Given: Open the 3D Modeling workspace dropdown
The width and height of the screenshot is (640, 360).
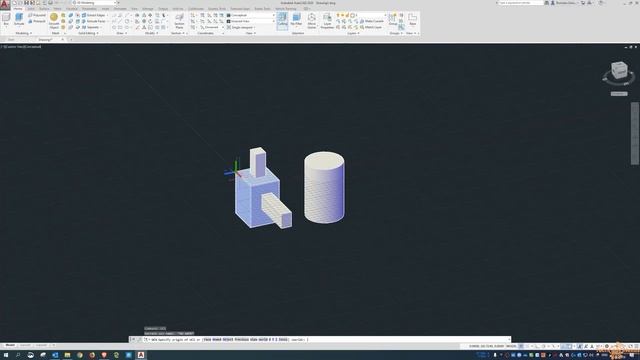Looking at the screenshot, I should pyautogui.click(x=96, y=3).
